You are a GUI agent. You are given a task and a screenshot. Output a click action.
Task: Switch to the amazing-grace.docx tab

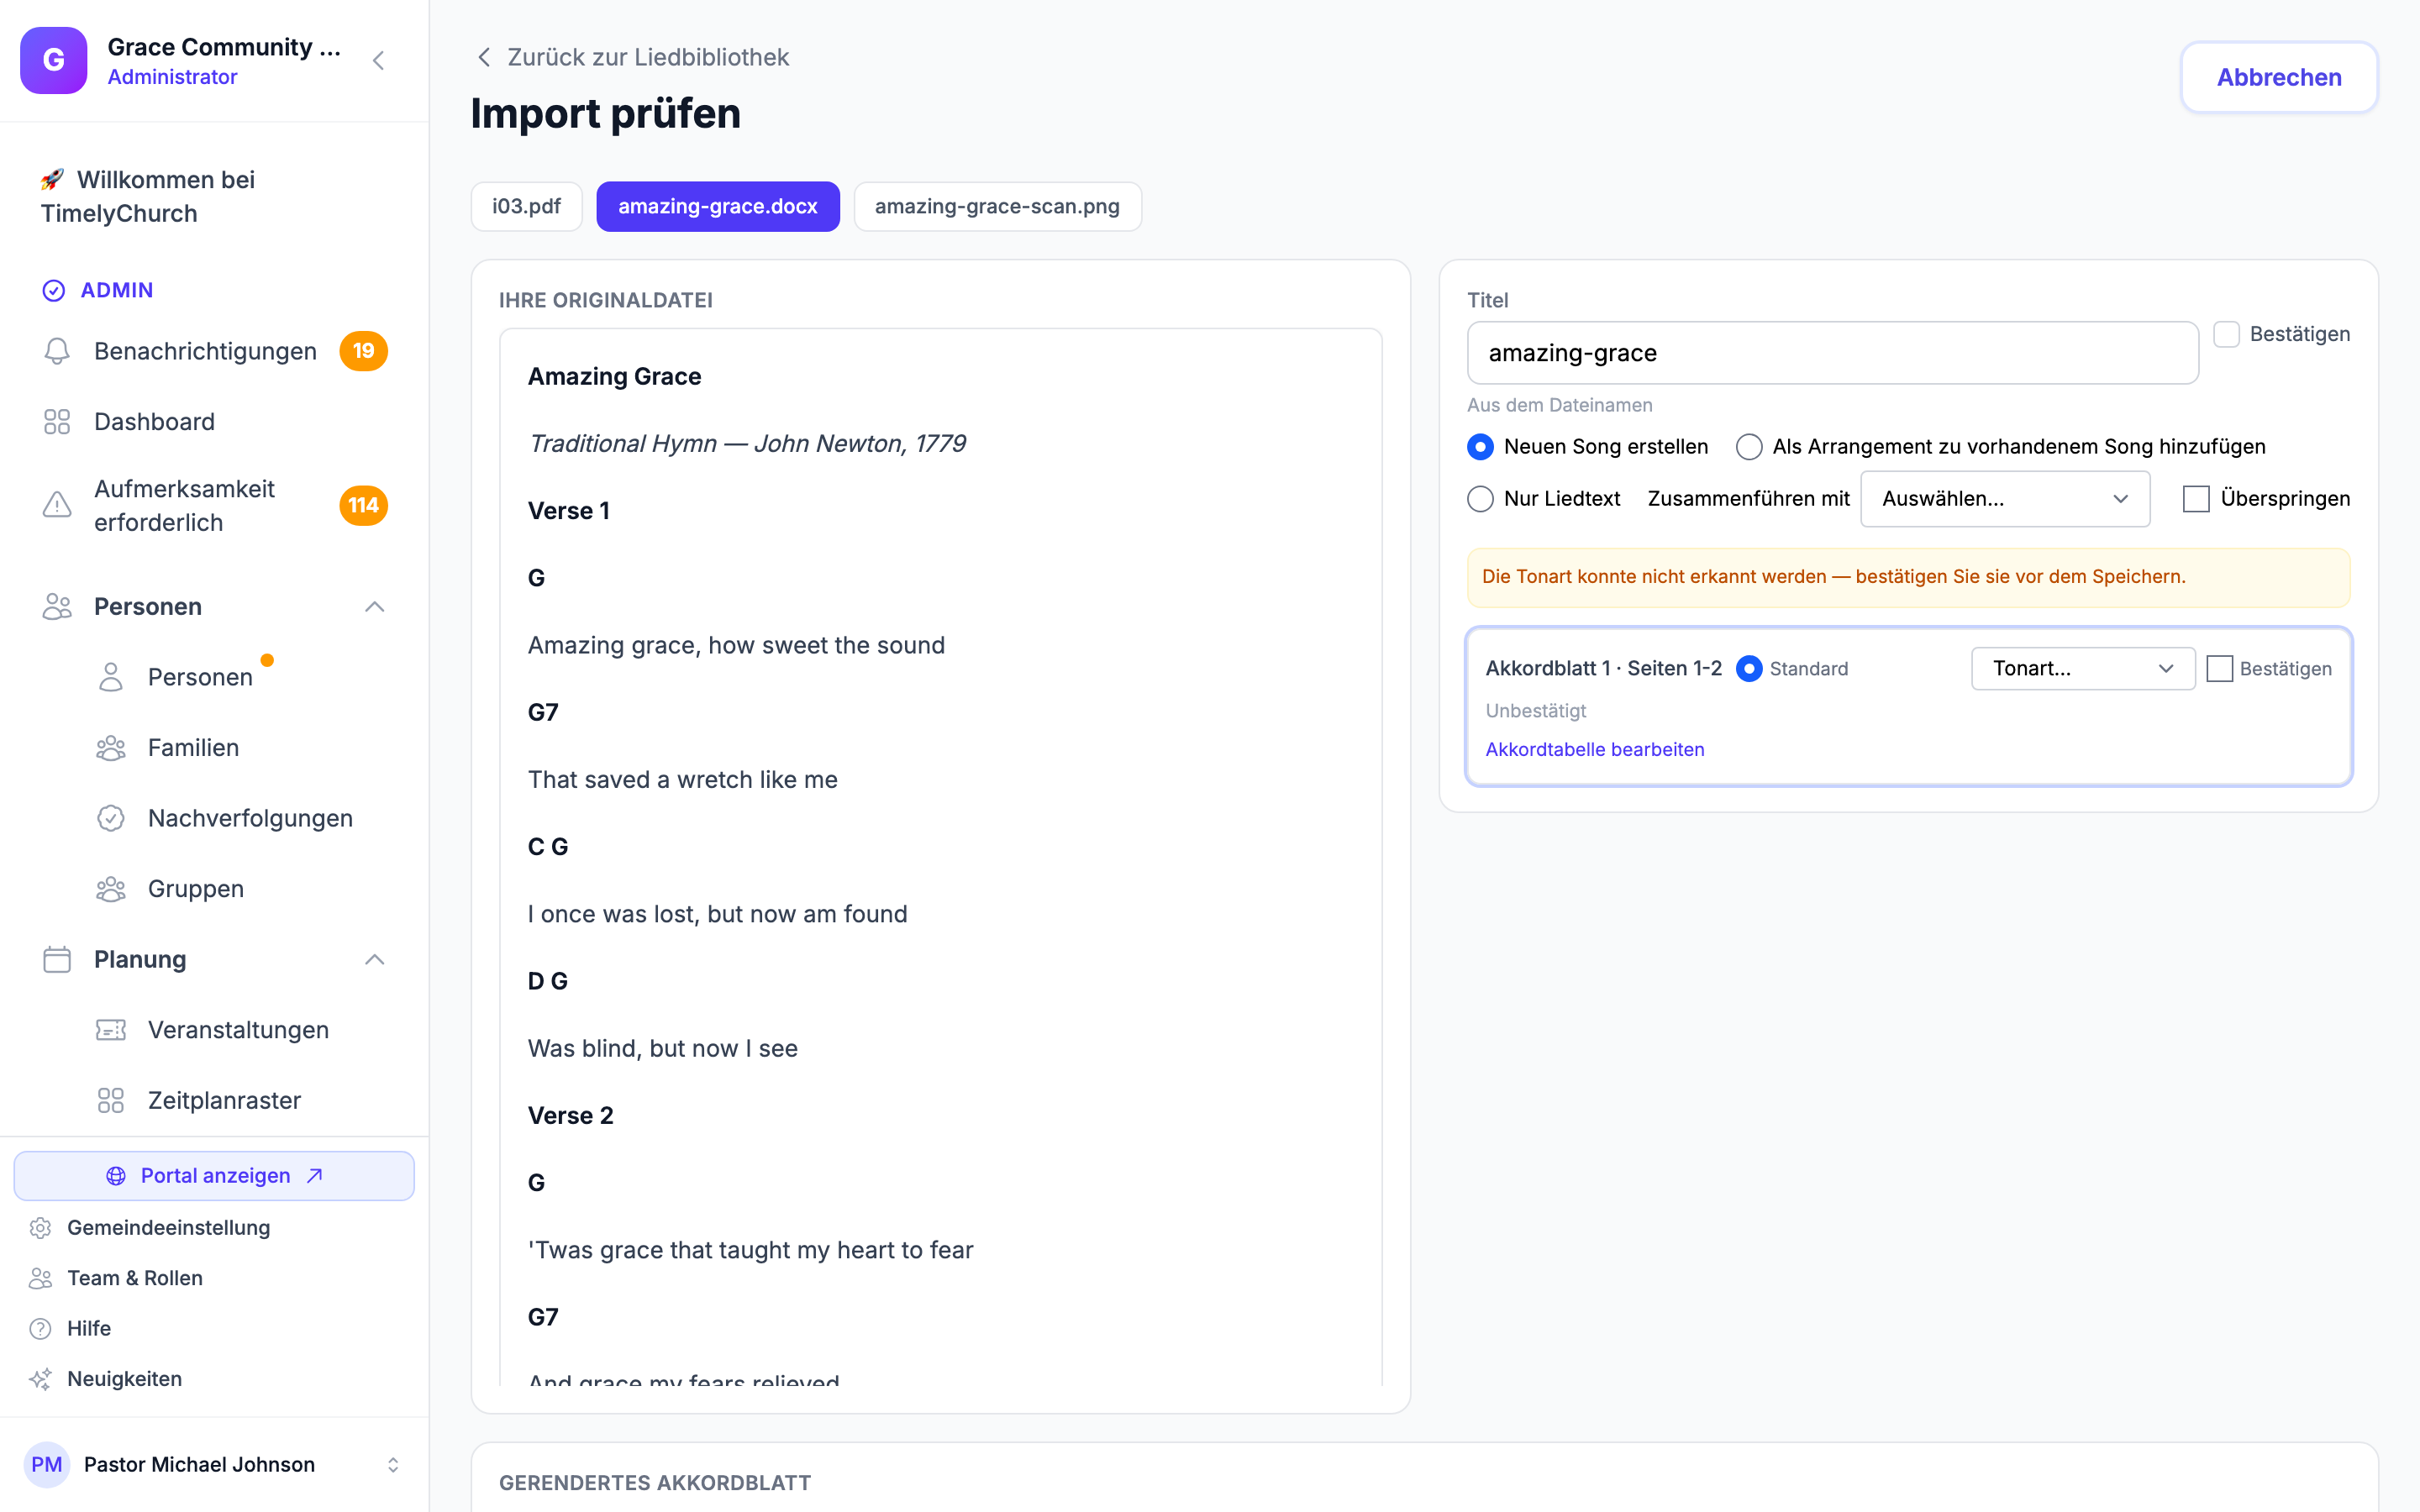pyautogui.click(x=717, y=206)
